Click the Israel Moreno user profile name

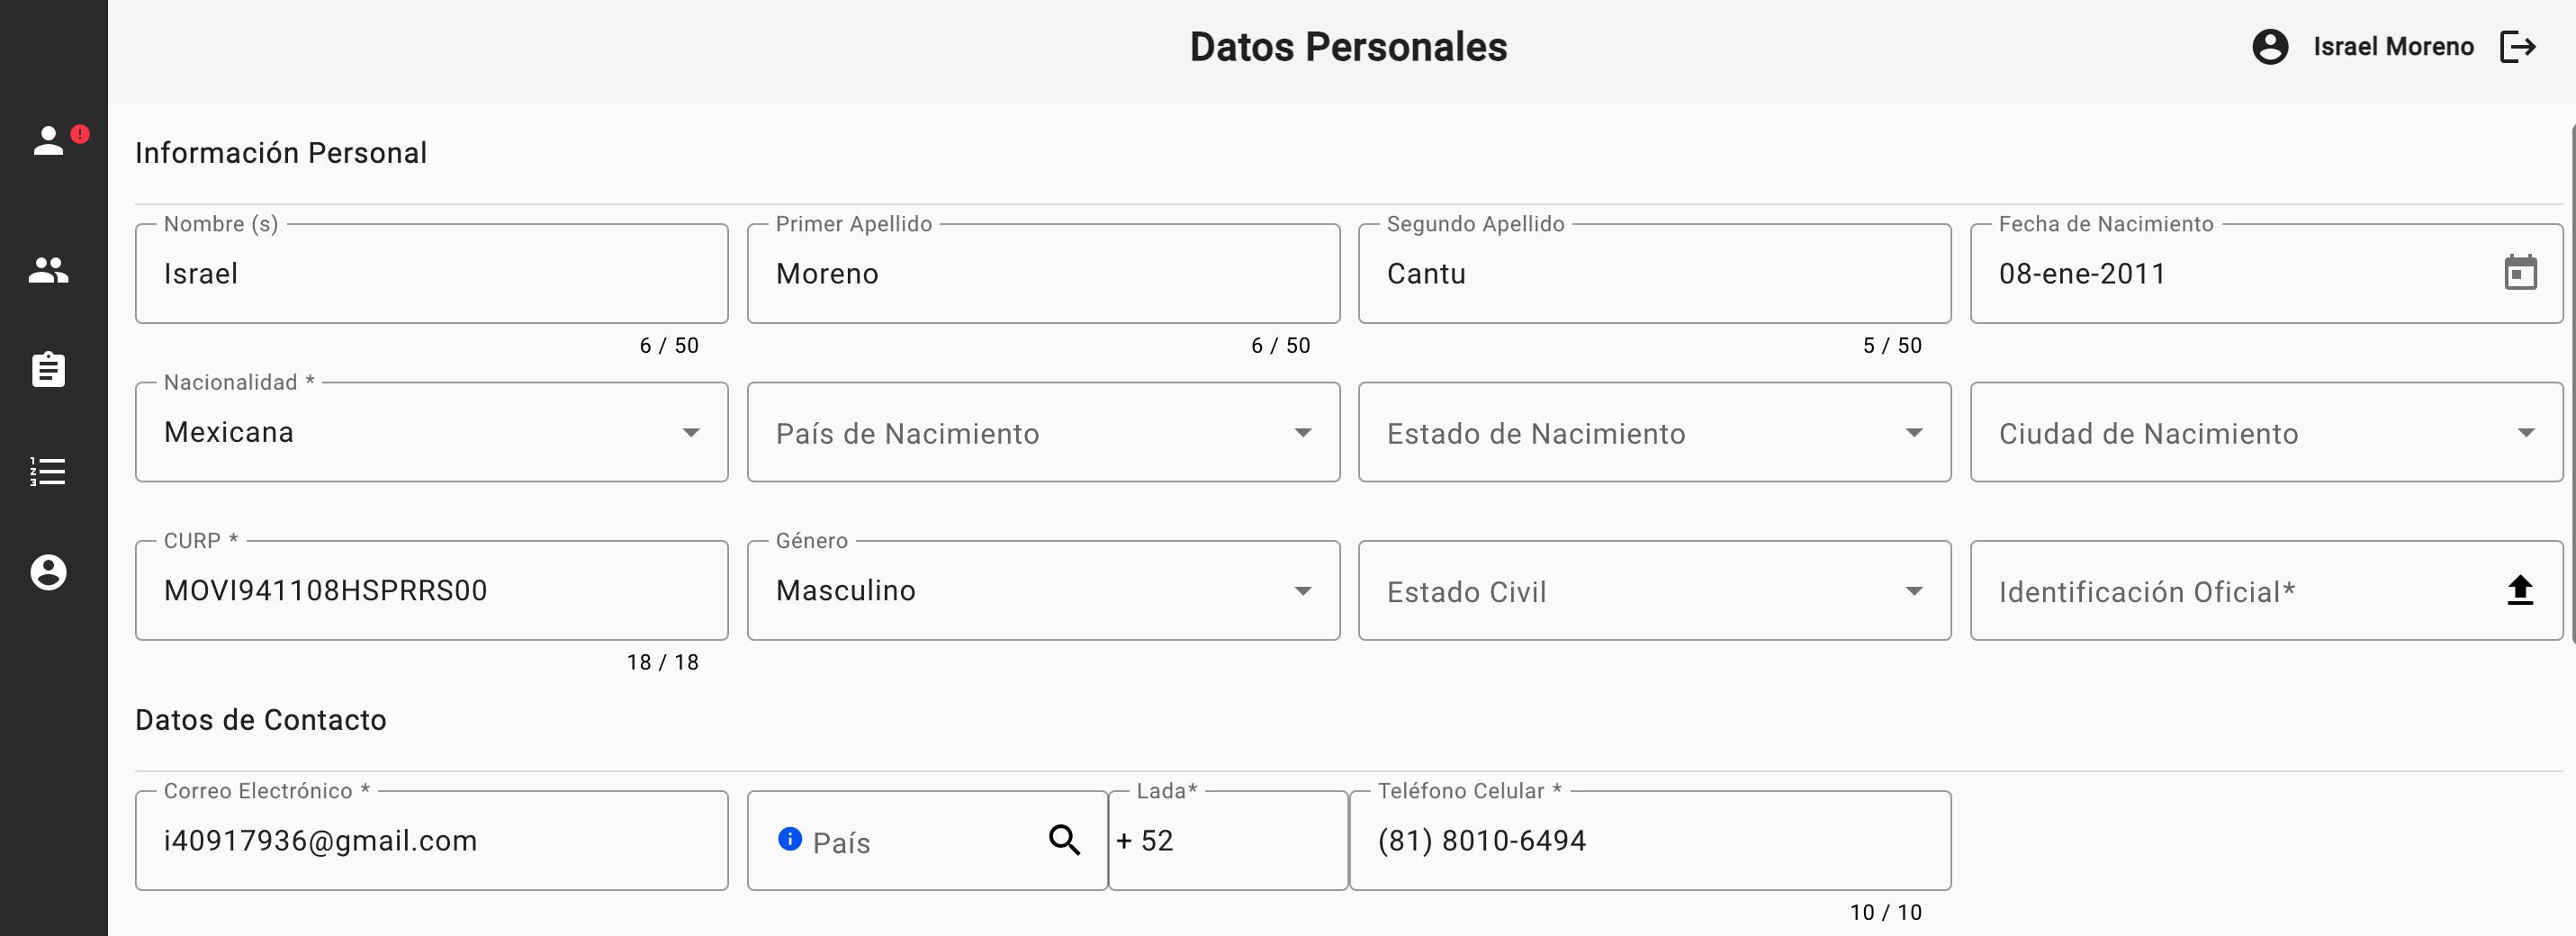click(x=2392, y=47)
